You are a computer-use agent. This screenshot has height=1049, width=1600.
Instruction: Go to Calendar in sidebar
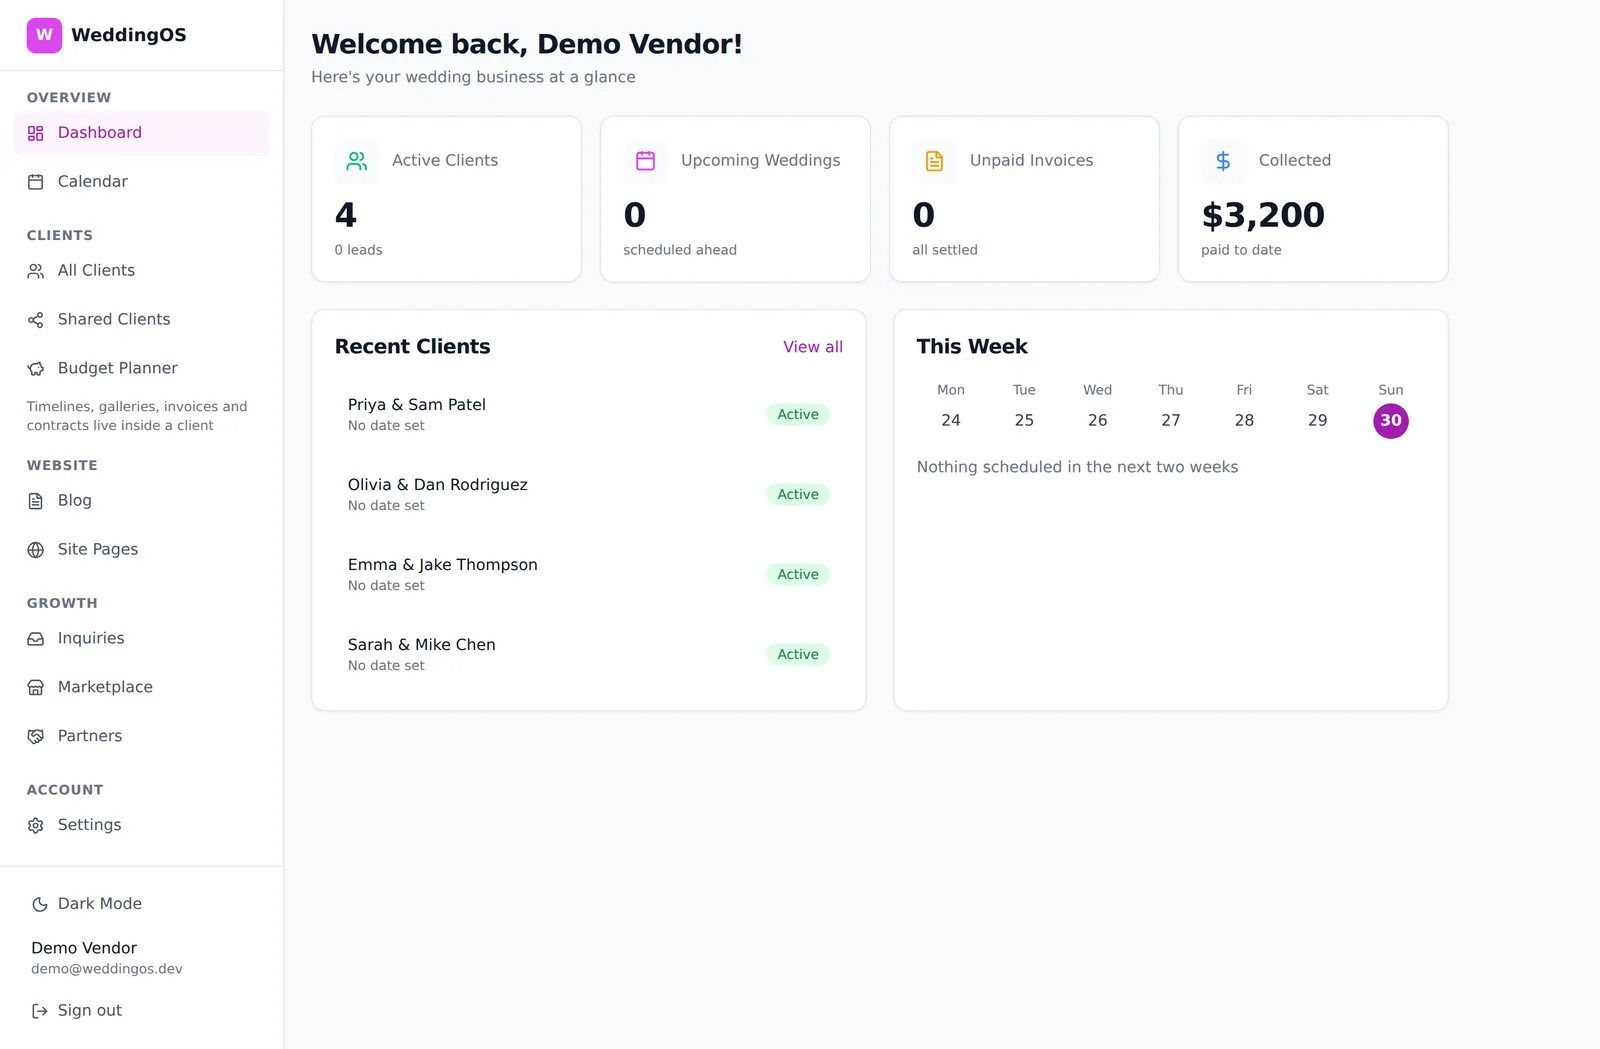[x=142, y=182]
